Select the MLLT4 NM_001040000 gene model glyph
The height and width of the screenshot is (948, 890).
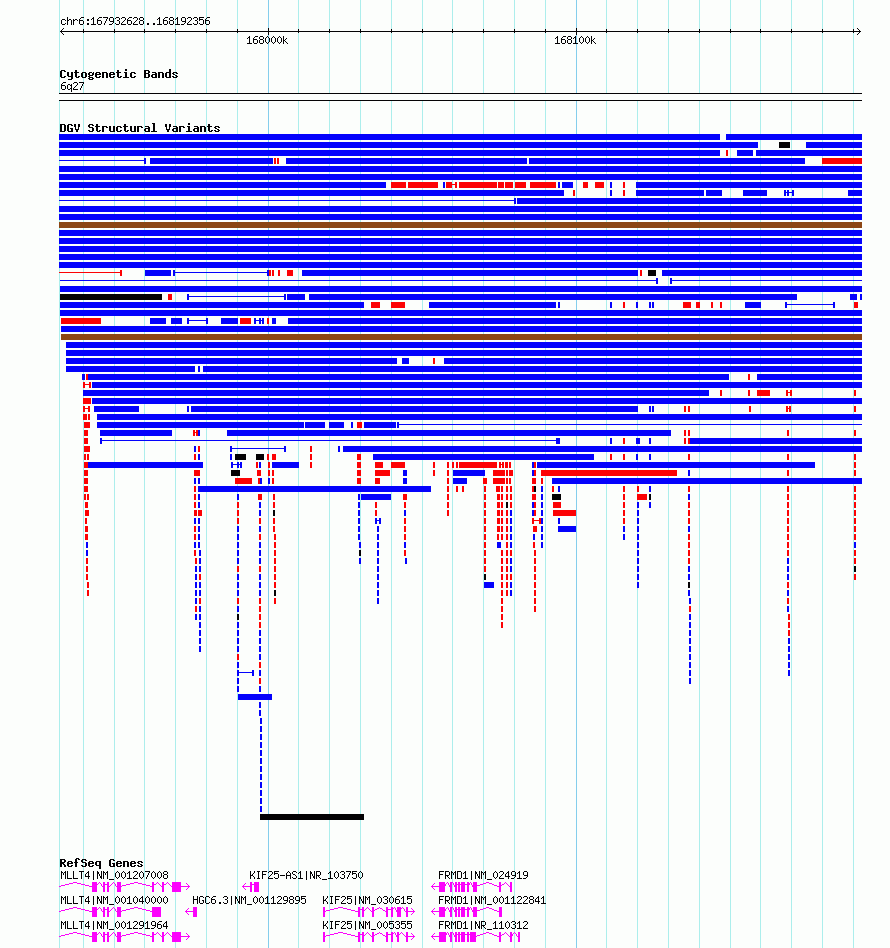click(111, 912)
